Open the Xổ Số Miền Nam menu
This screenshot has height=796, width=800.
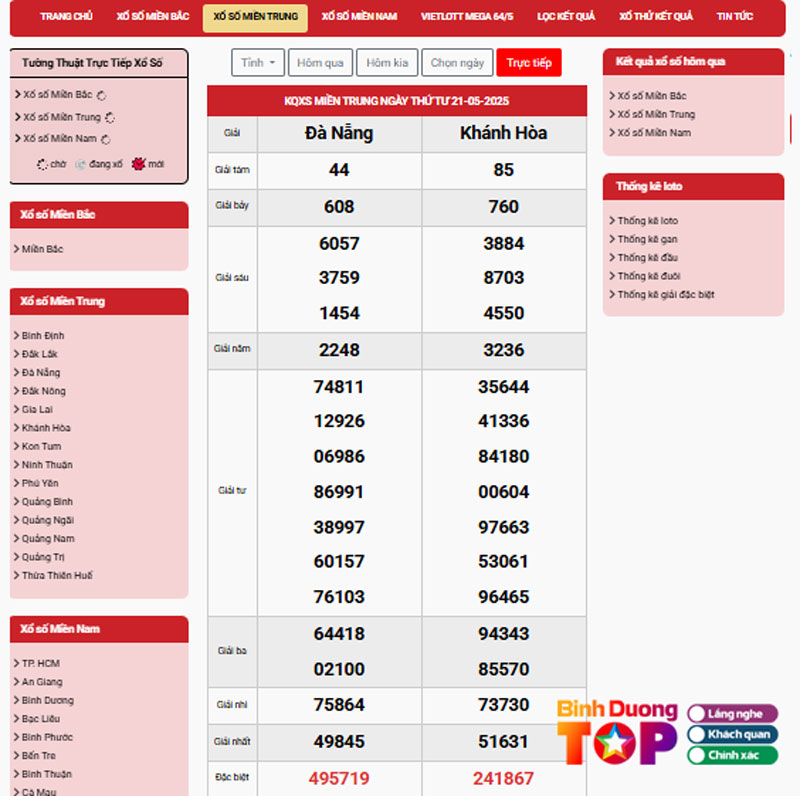click(359, 17)
